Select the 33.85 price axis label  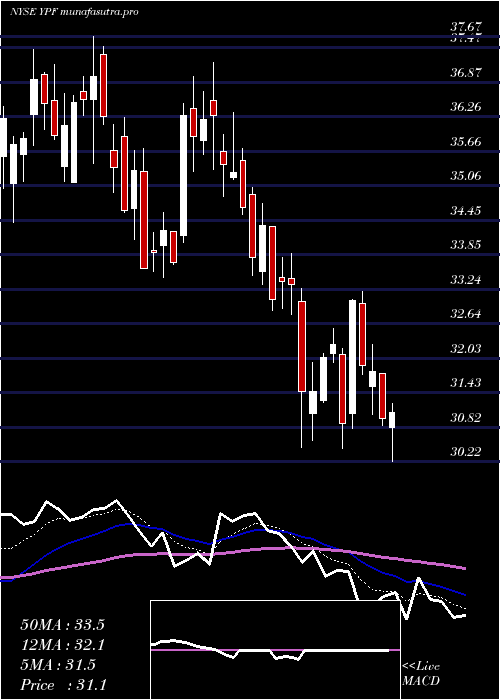click(x=467, y=245)
